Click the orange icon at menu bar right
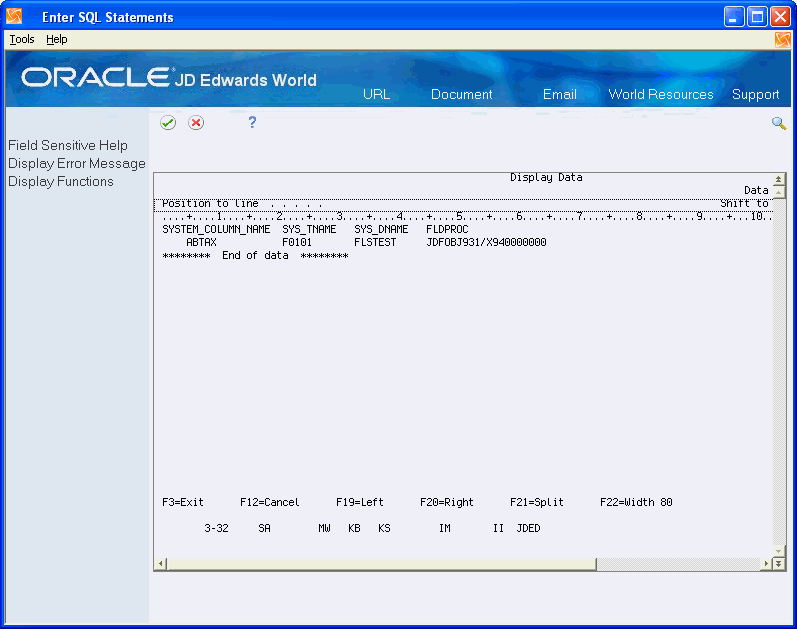797x629 pixels. tap(783, 40)
